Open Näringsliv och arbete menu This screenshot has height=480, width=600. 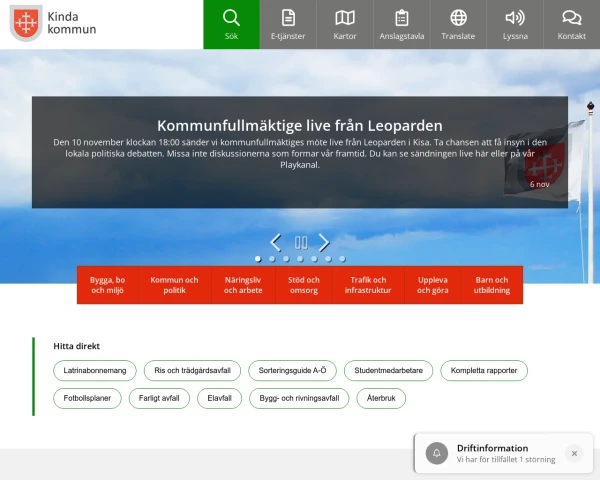click(x=243, y=285)
